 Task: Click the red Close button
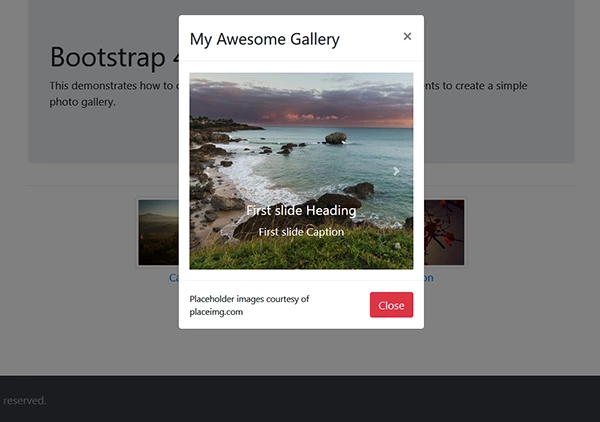point(391,305)
